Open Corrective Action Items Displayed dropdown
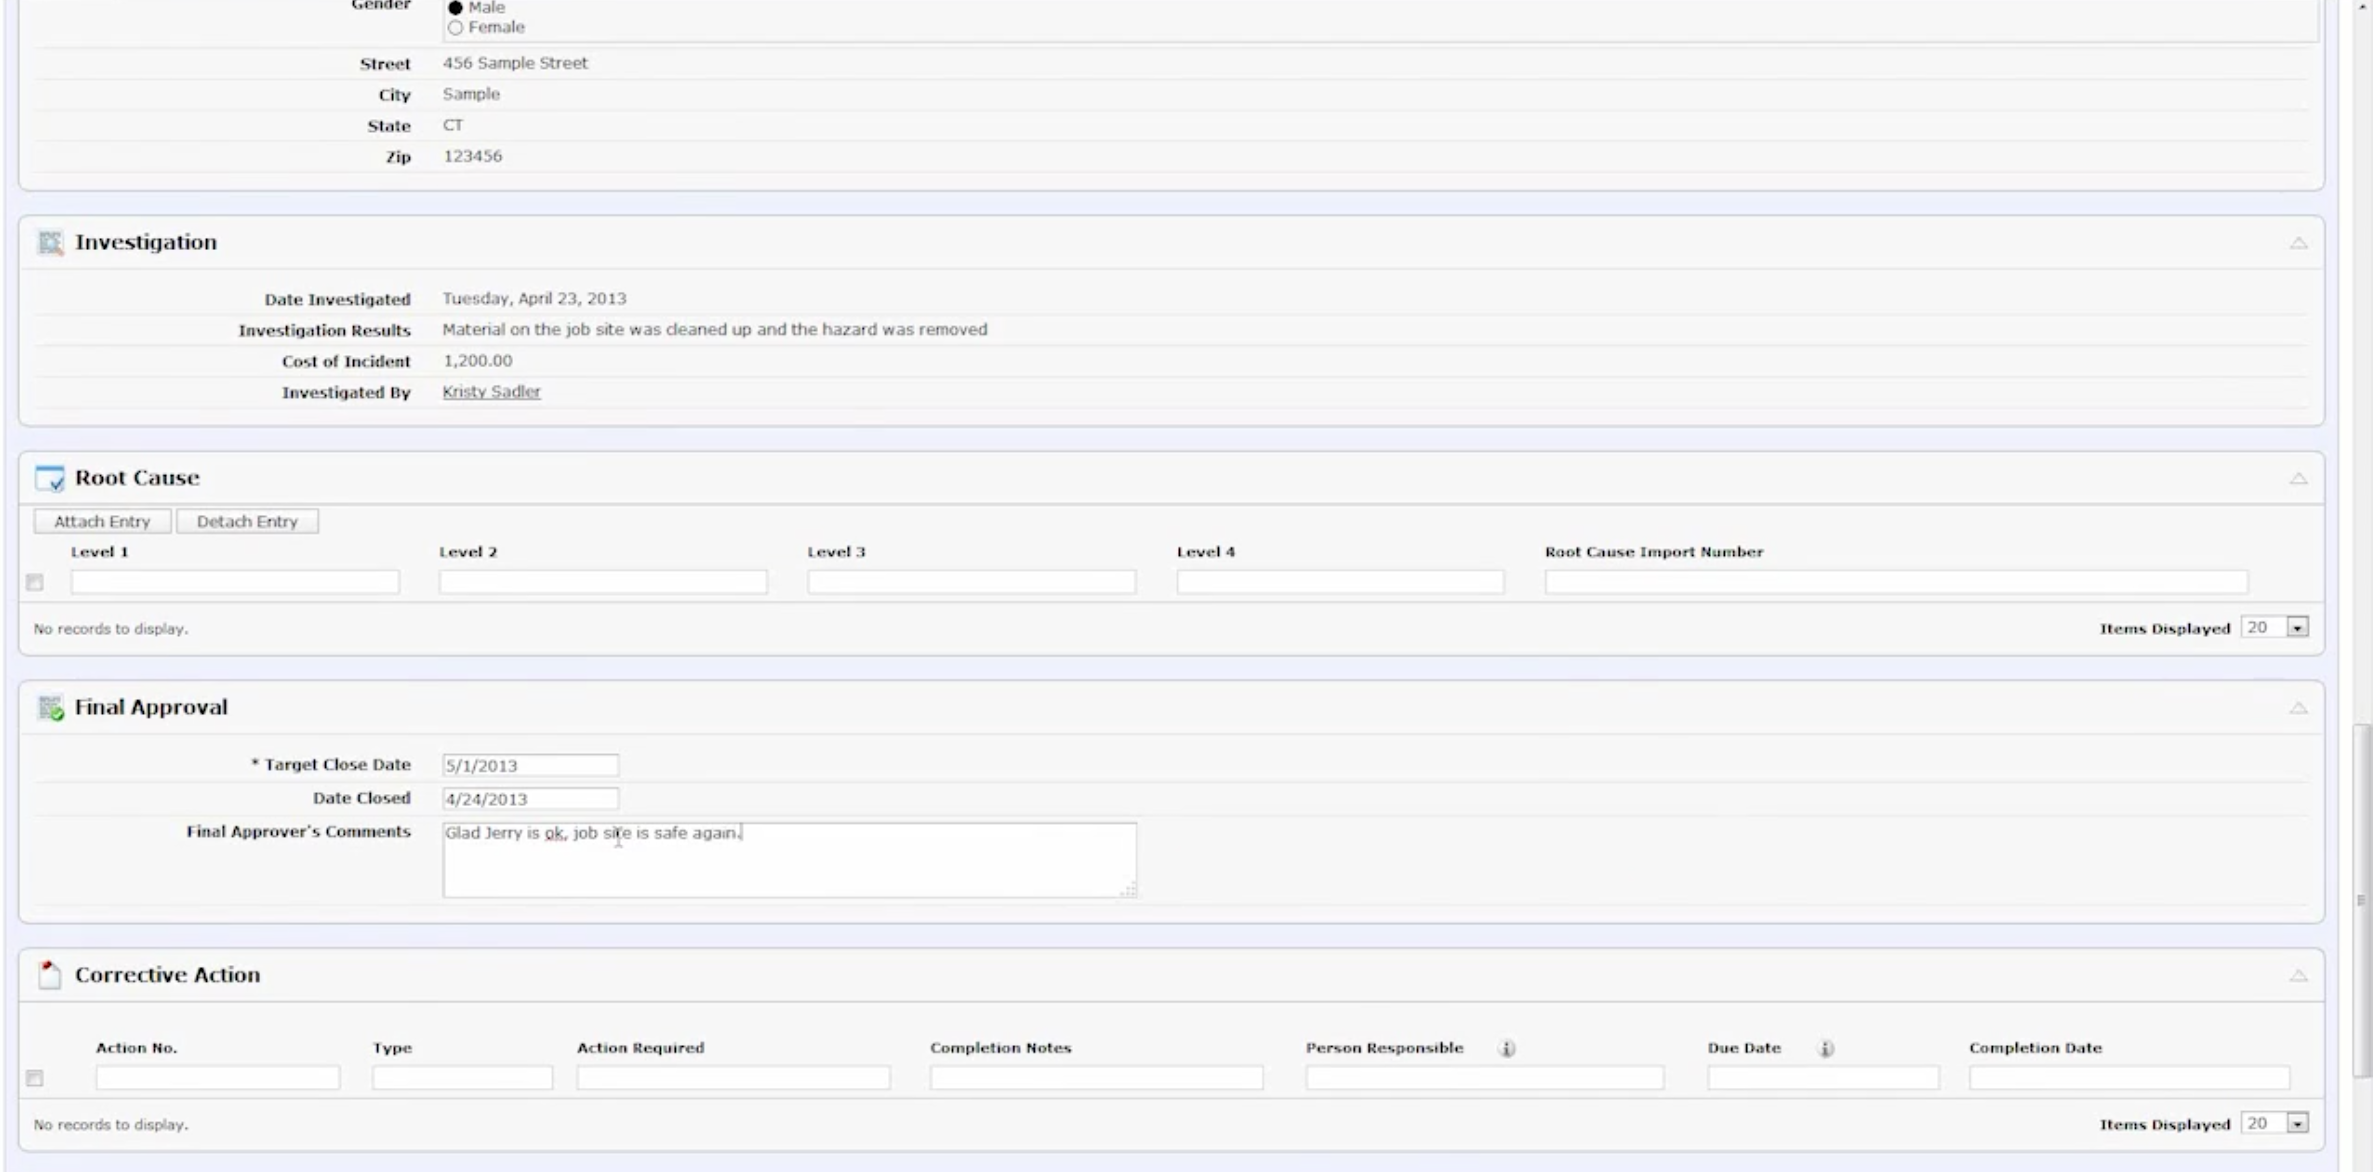Screen dimensions: 2374x1172 pyautogui.click(x=2297, y=1124)
